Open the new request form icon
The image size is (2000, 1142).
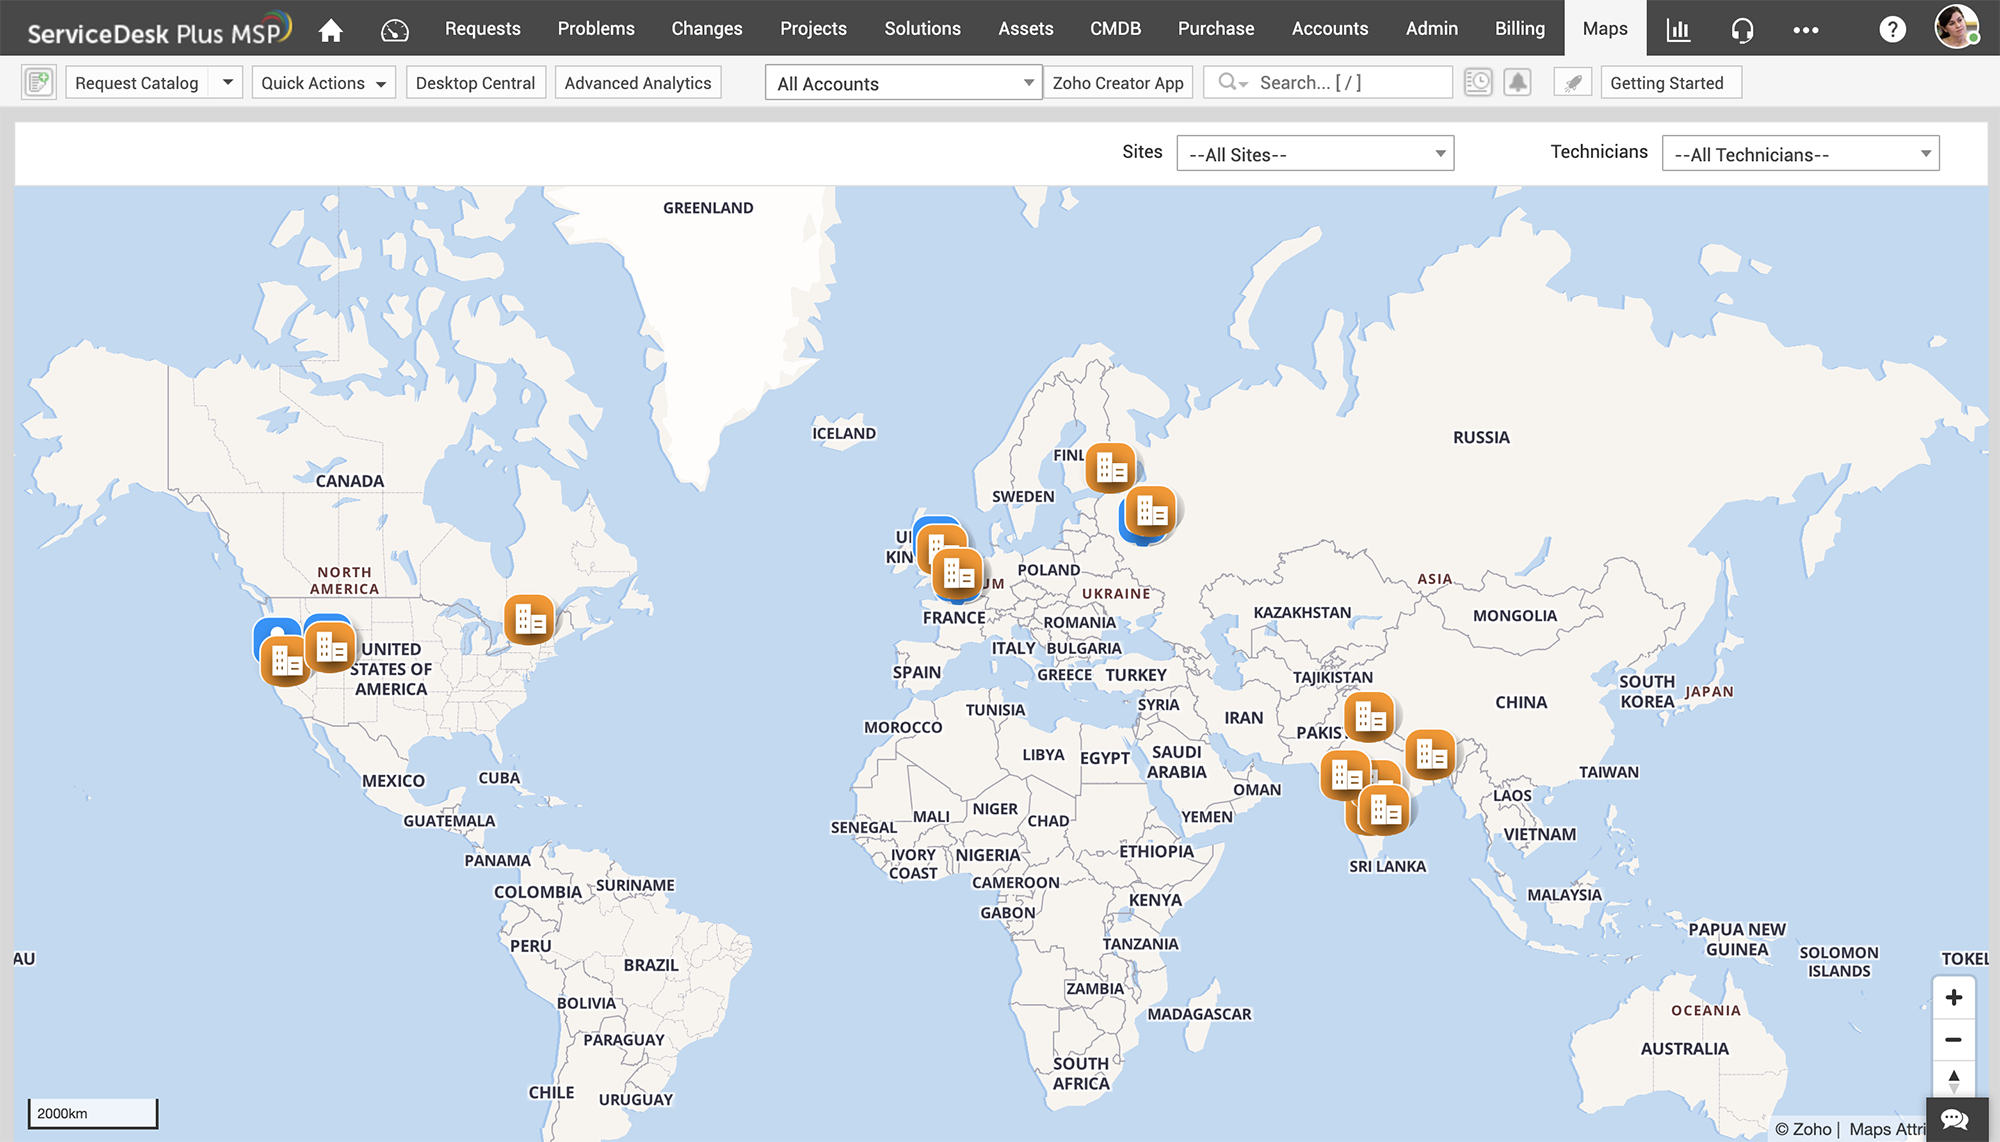[39, 83]
